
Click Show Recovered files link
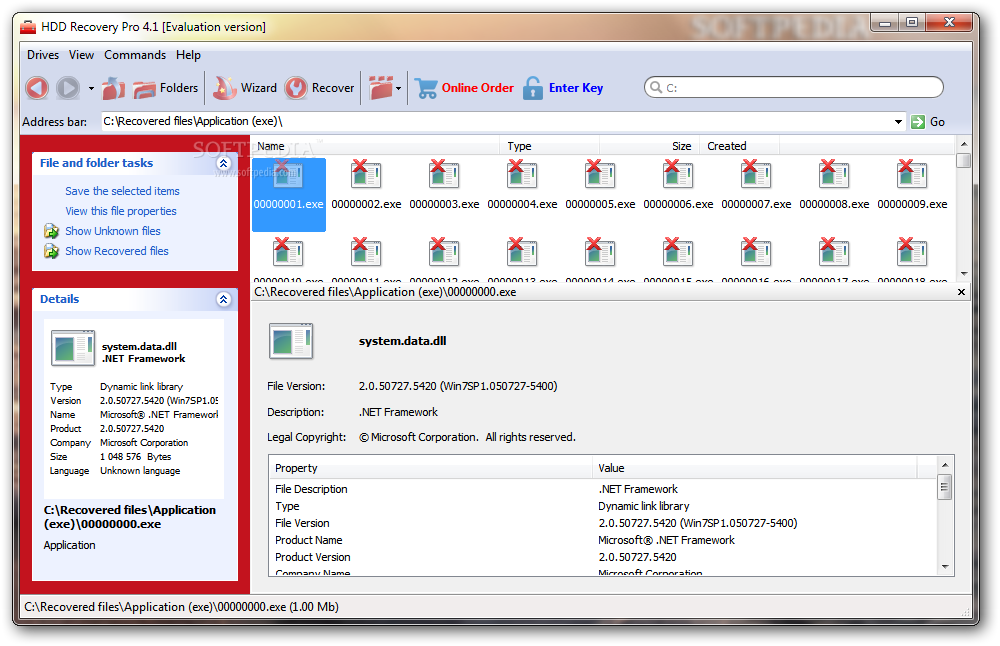[x=117, y=251]
